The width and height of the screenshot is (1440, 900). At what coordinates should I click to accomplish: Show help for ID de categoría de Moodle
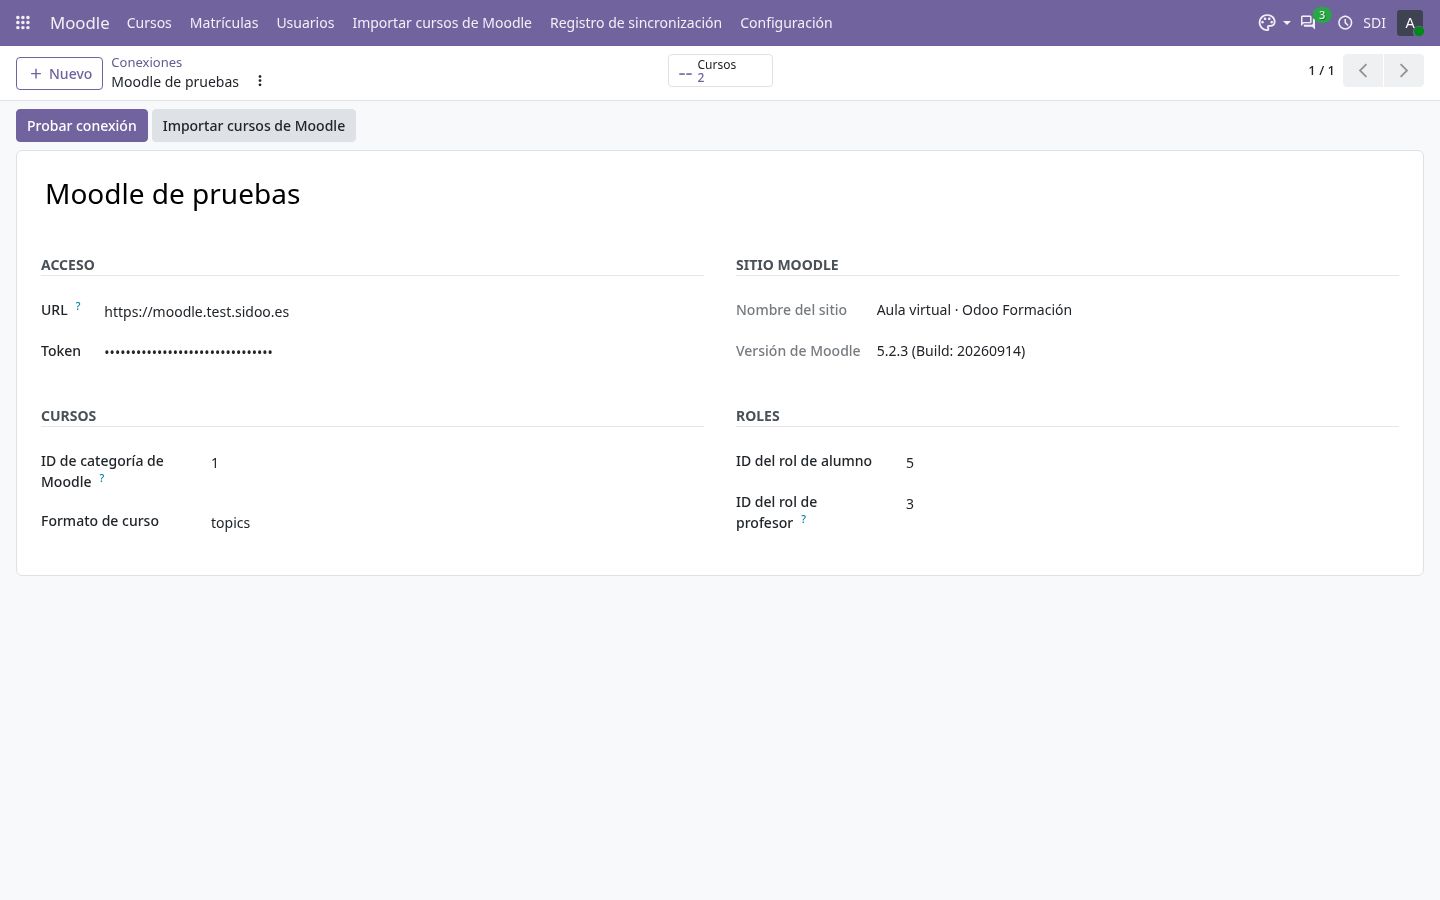(x=101, y=478)
